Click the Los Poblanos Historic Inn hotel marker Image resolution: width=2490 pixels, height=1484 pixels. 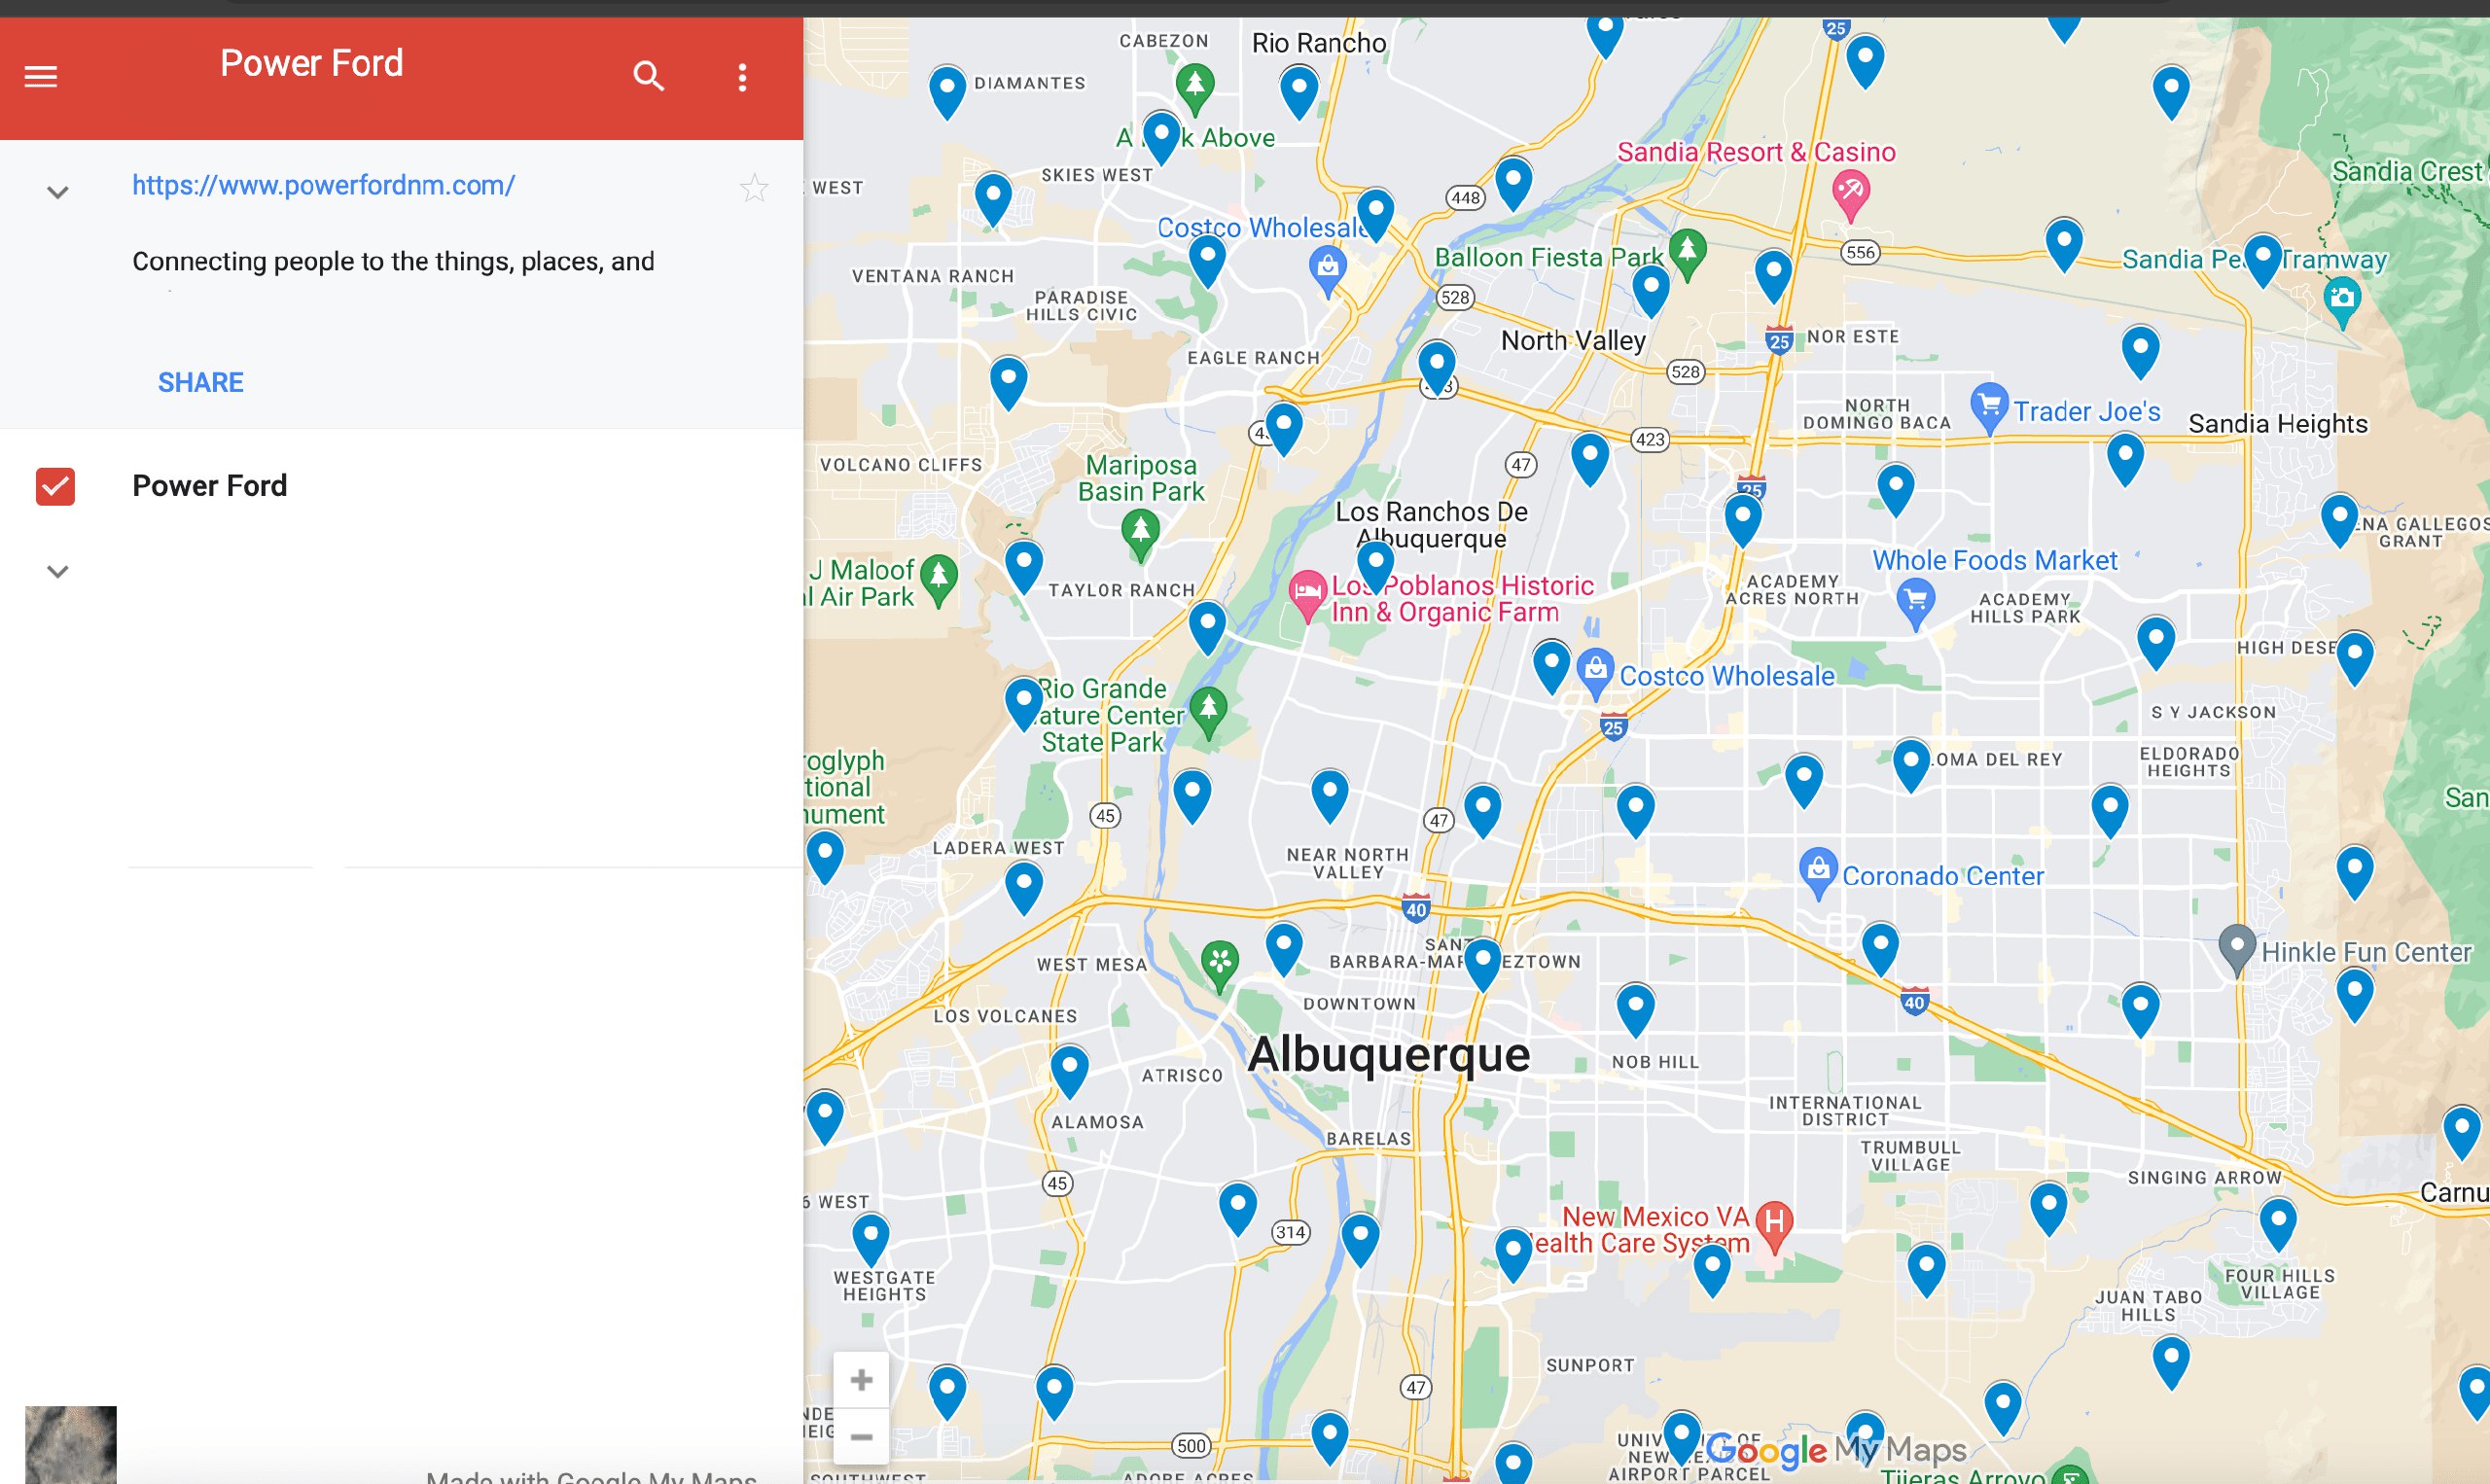click(1306, 591)
